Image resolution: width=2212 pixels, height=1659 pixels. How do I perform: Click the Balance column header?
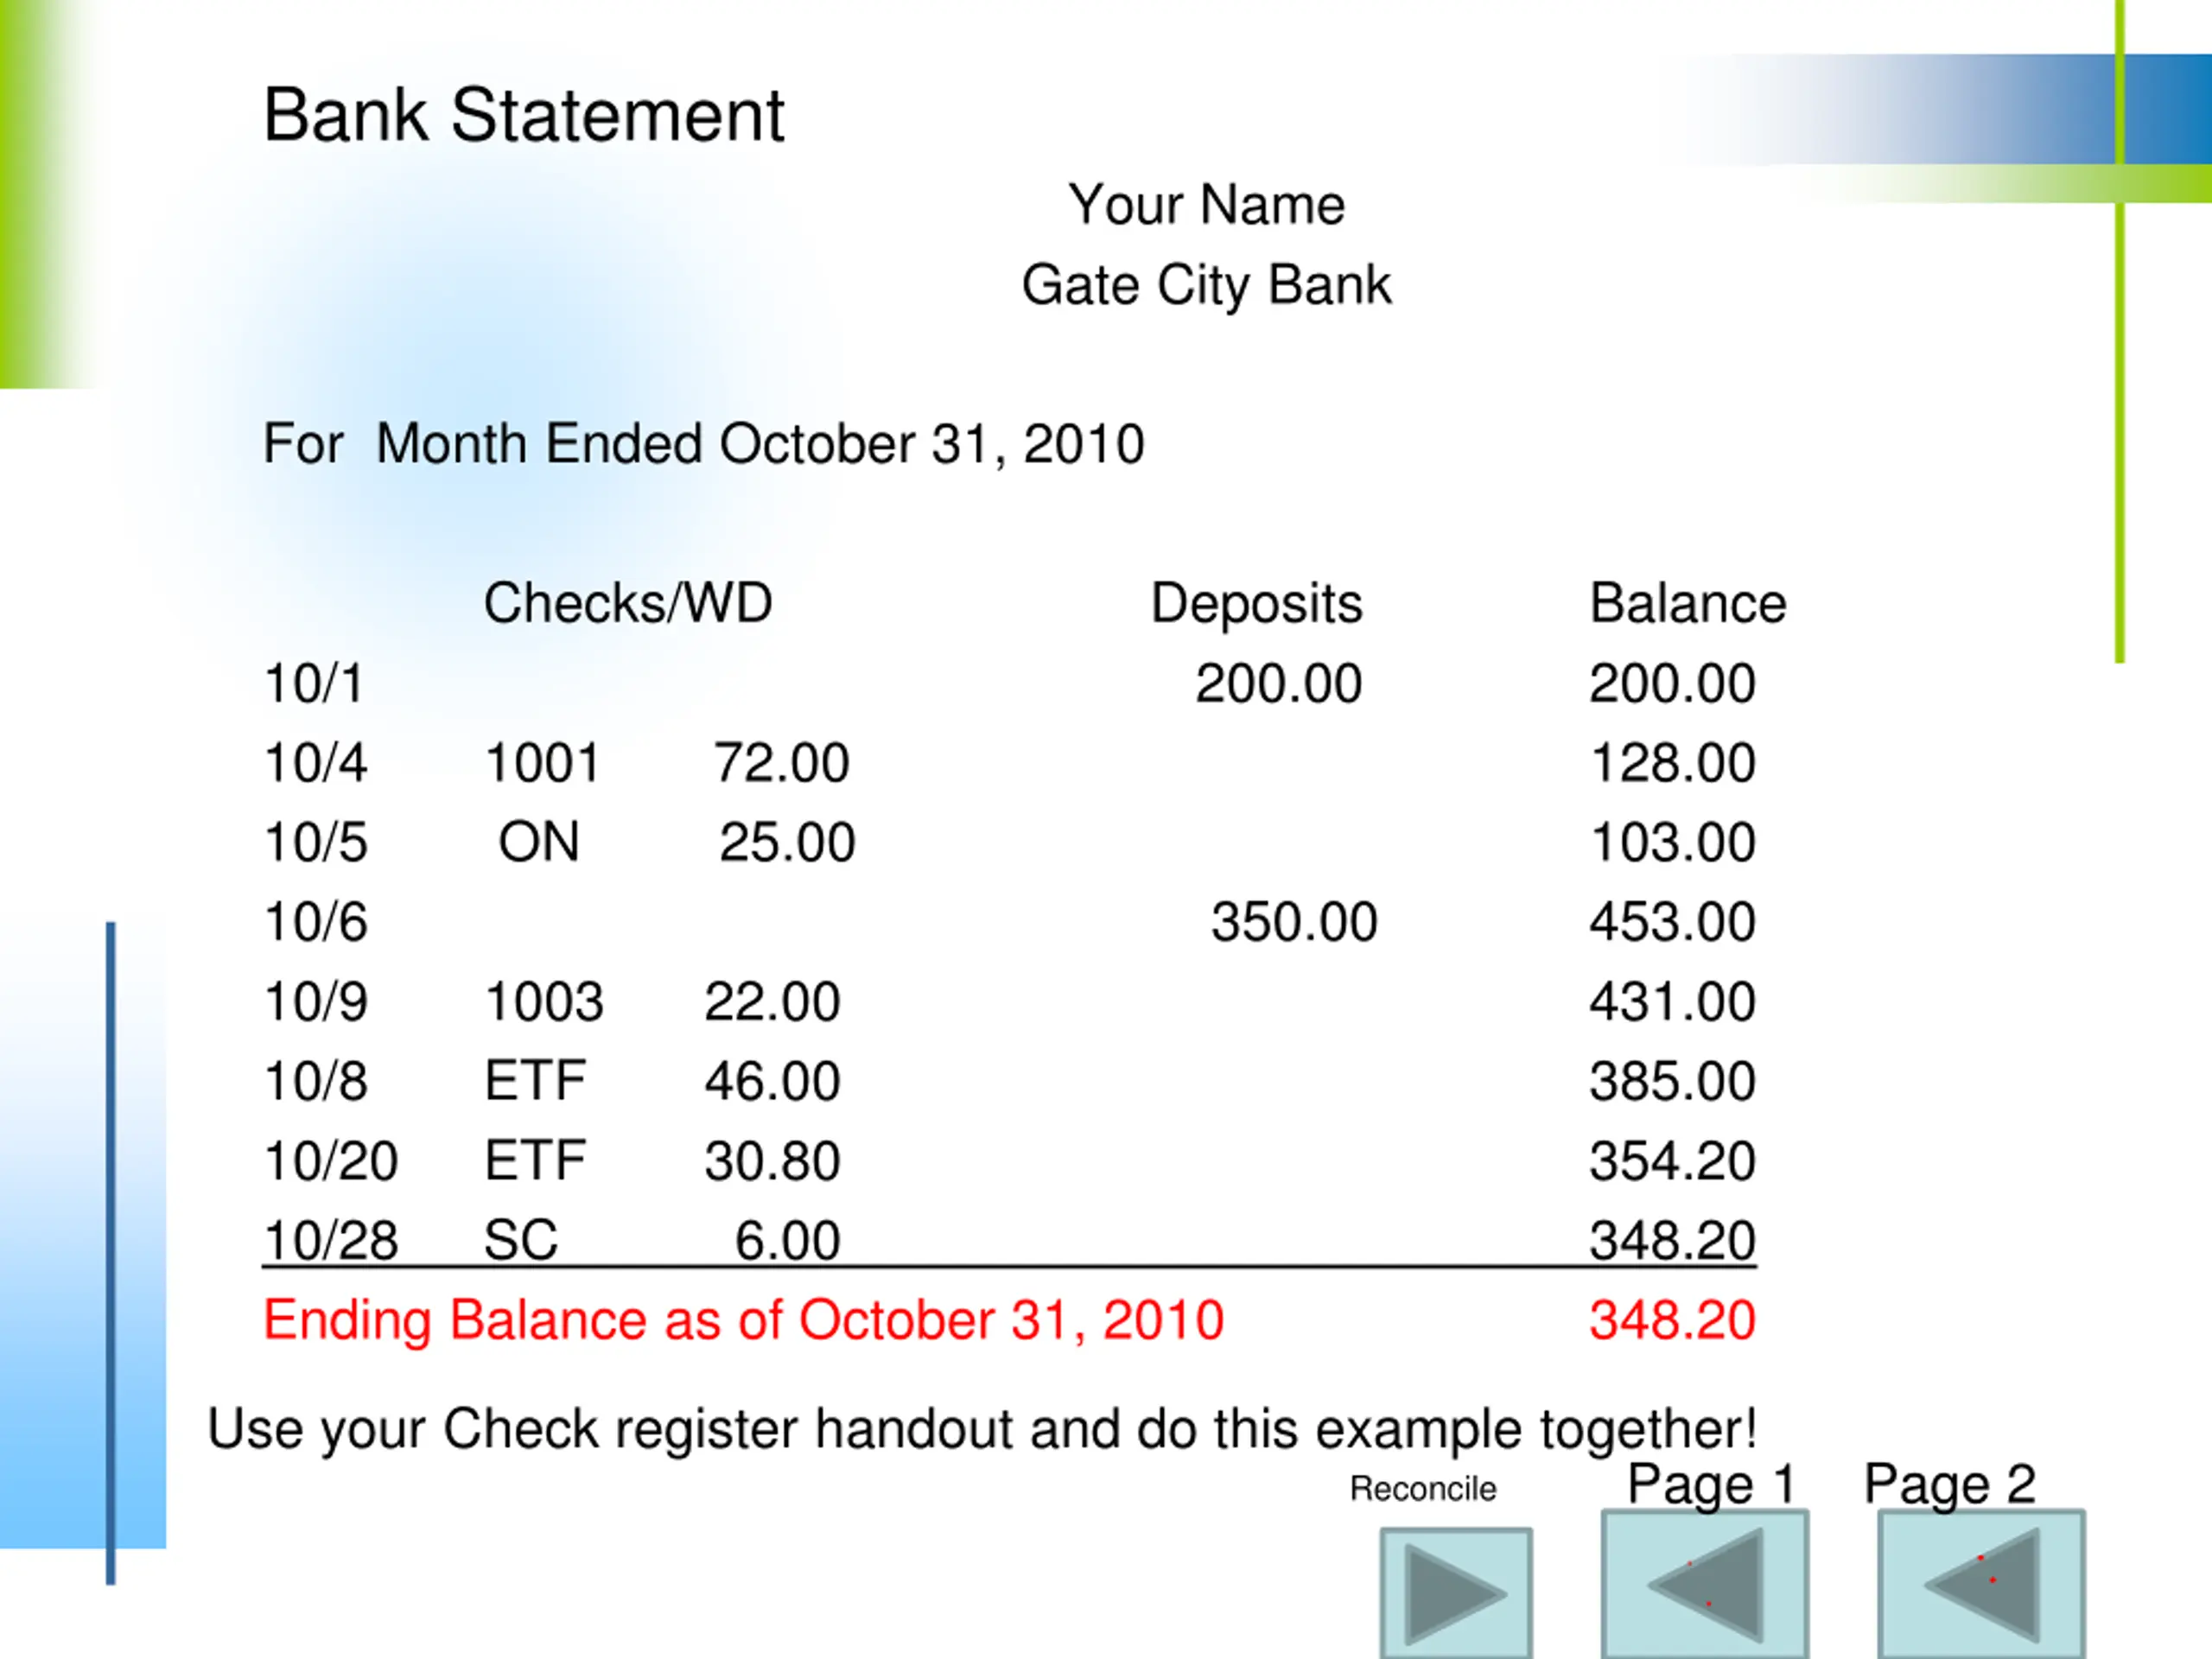[1688, 603]
